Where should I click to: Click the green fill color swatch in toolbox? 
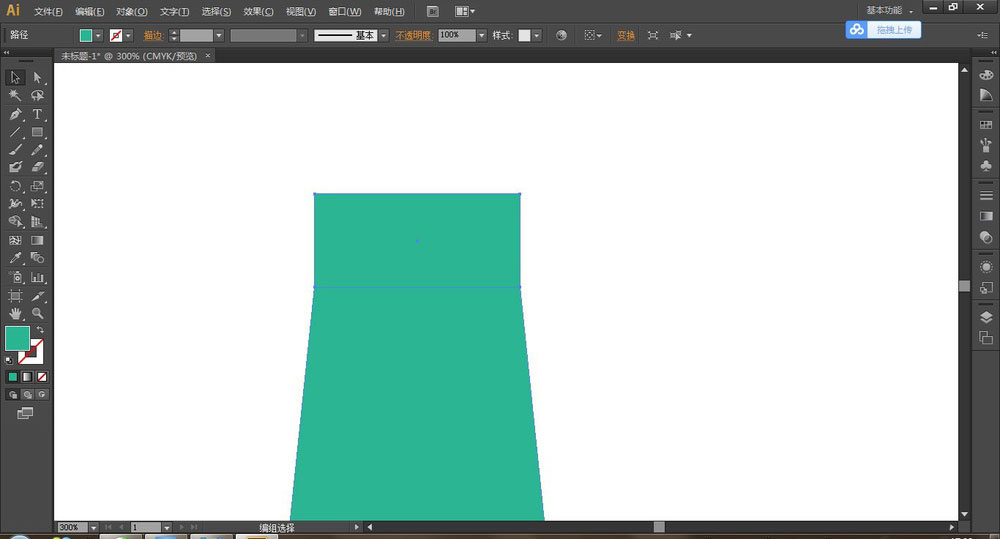pyautogui.click(x=17, y=338)
